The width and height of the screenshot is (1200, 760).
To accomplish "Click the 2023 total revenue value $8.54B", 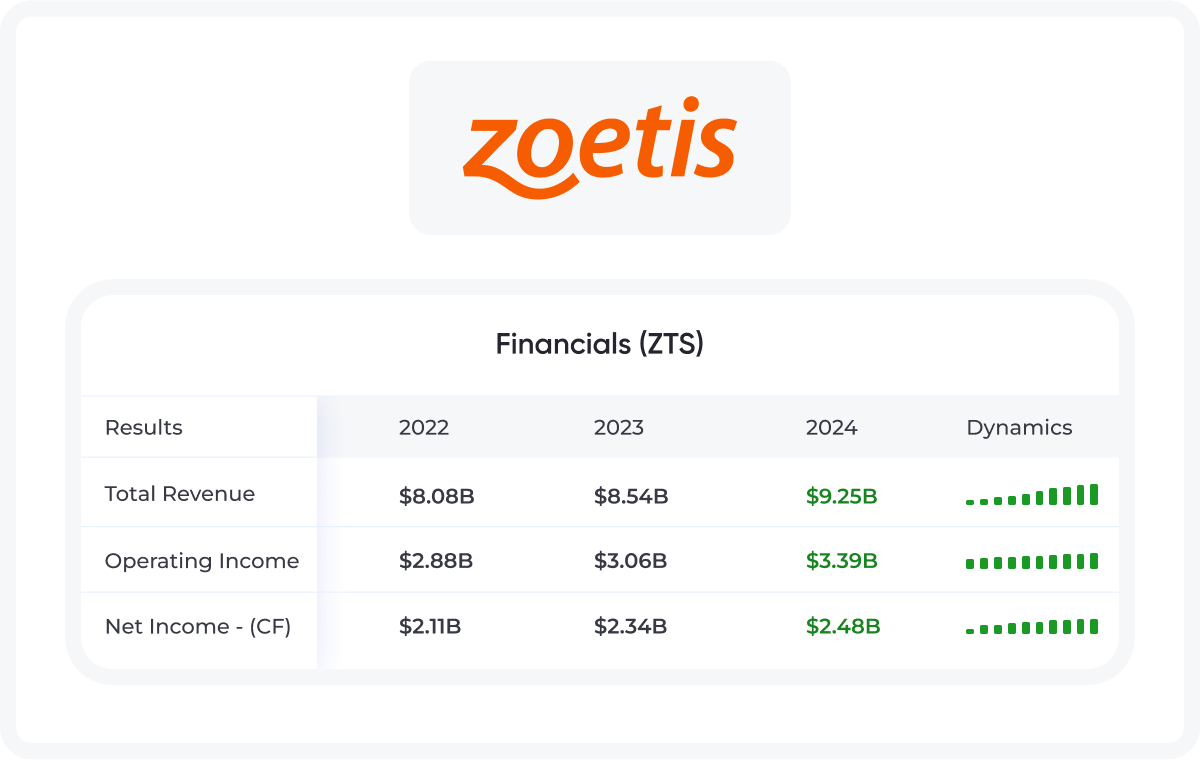I will [x=631, y=495].
